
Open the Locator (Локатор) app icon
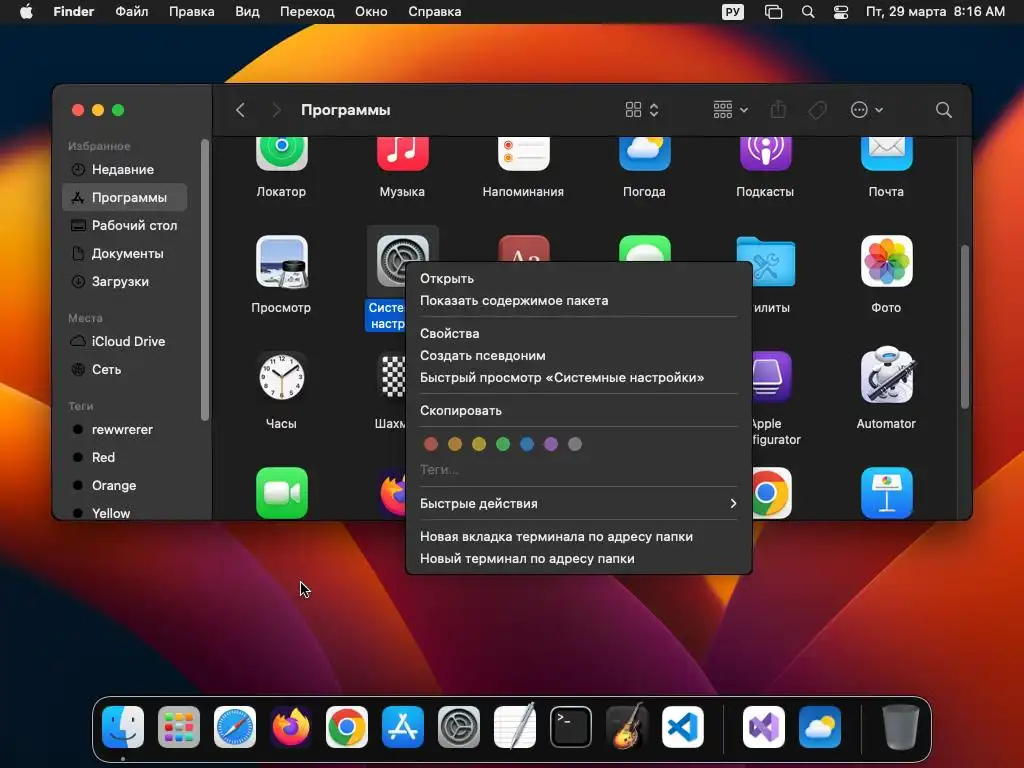click(x=281, y=154)
